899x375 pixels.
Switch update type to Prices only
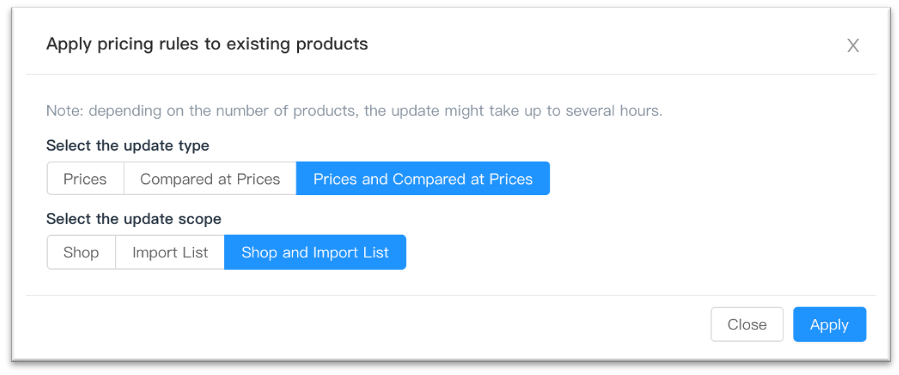click(x=85, y=179)
